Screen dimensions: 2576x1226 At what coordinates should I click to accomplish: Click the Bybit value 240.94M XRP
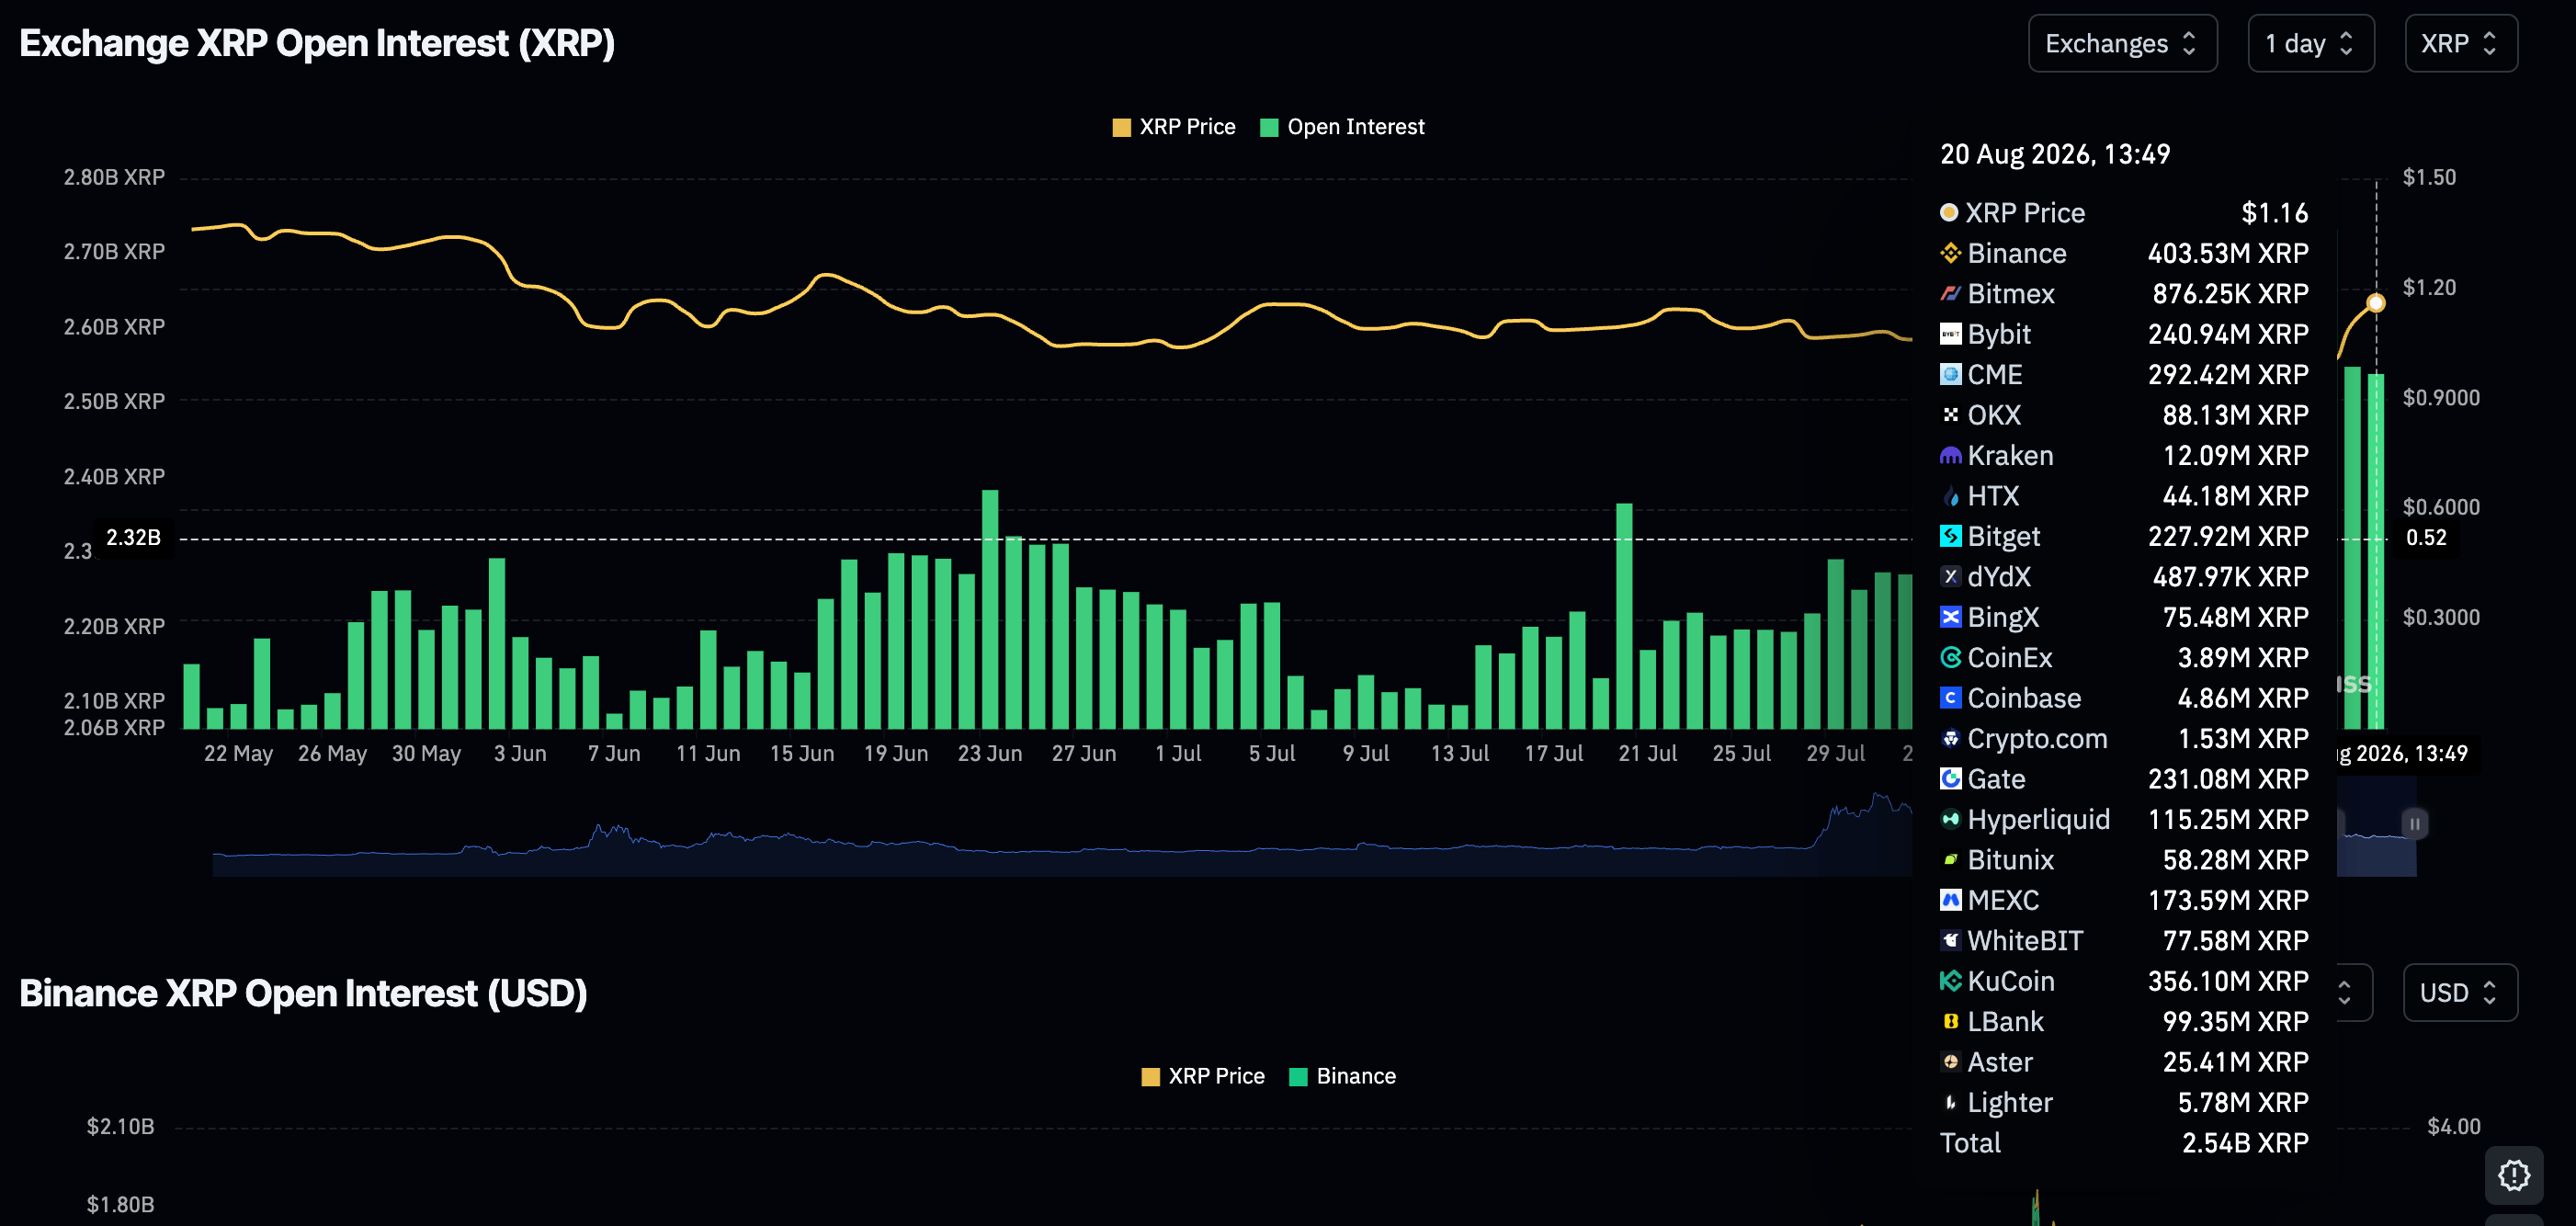tap(2228, 334)
